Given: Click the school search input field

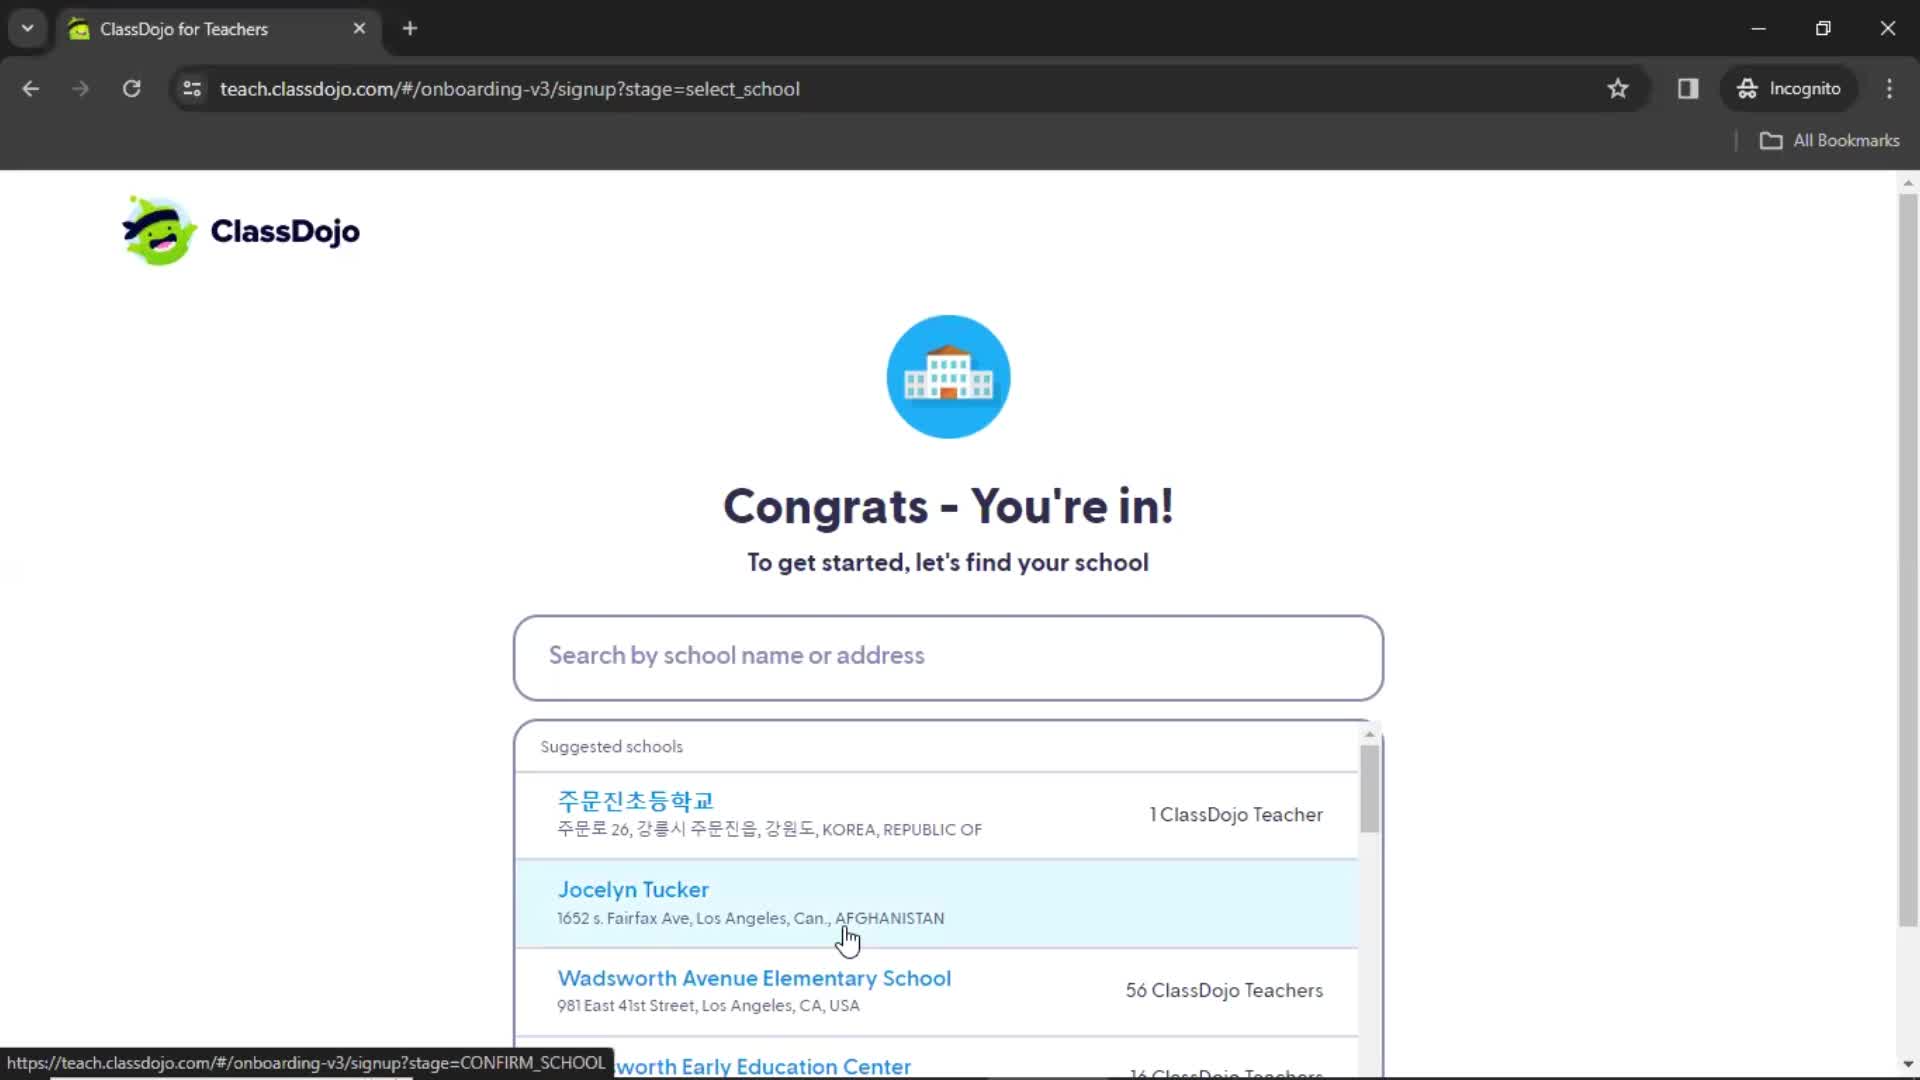Looking at the screenshot, I should (949, 655).
